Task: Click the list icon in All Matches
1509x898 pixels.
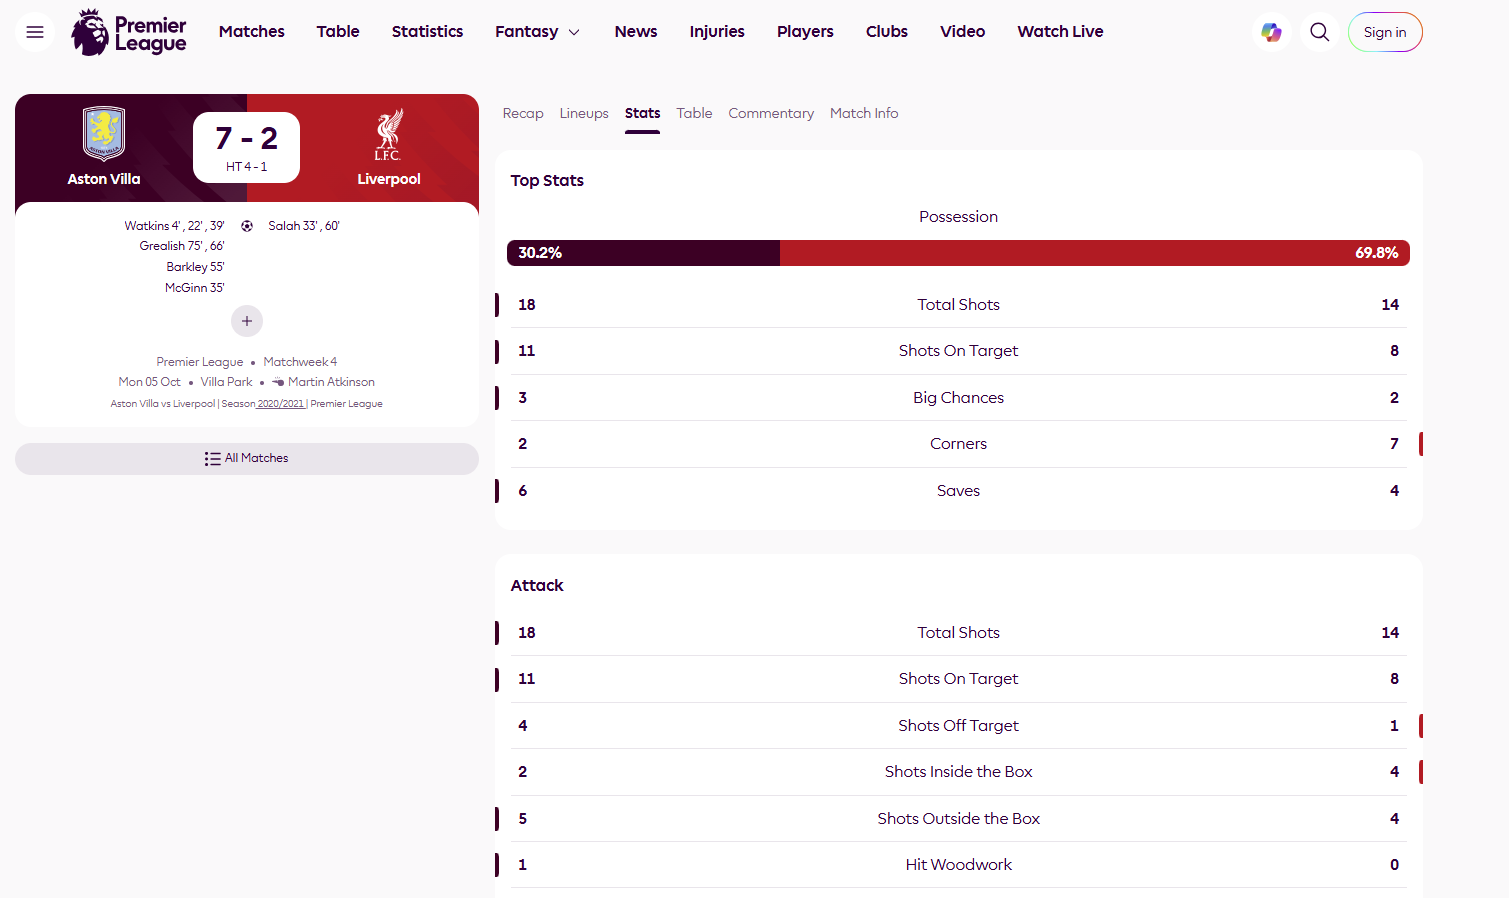Action: pyautogui.click(x=212, y=459)
